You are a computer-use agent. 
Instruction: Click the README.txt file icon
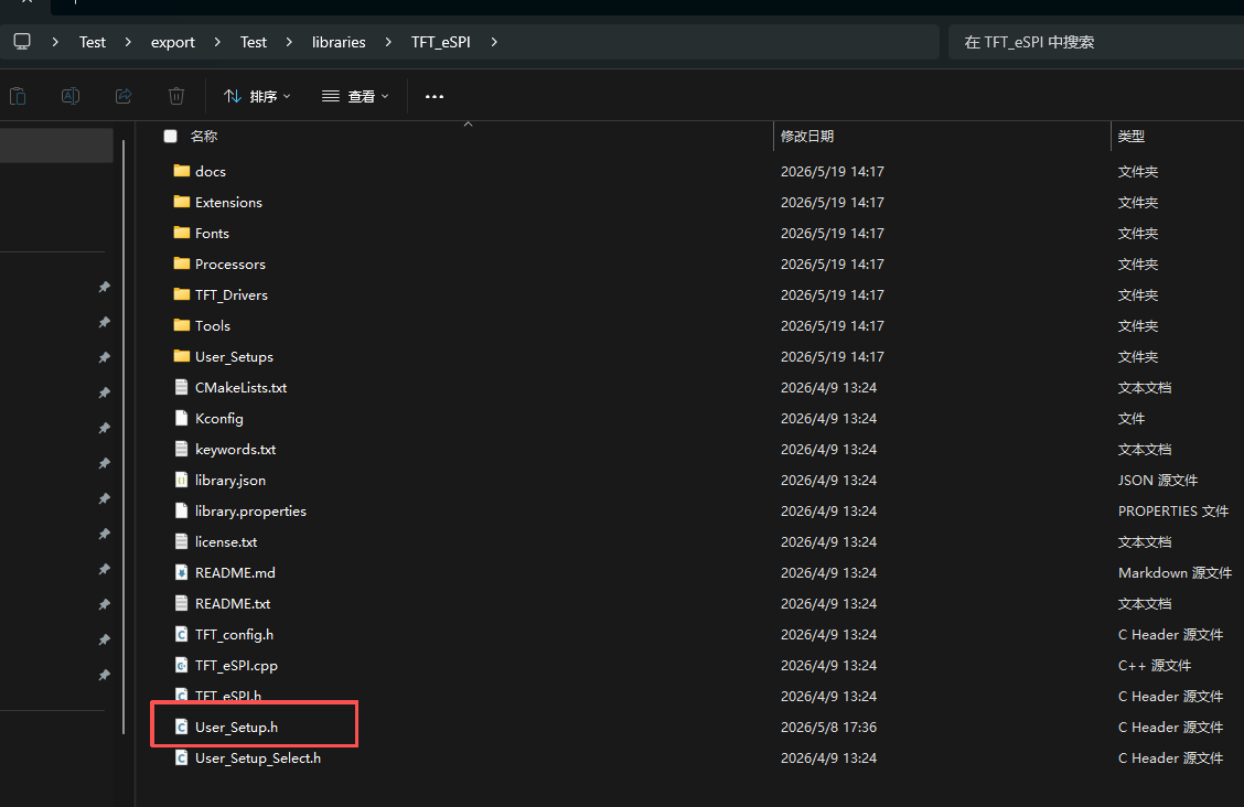181,604
